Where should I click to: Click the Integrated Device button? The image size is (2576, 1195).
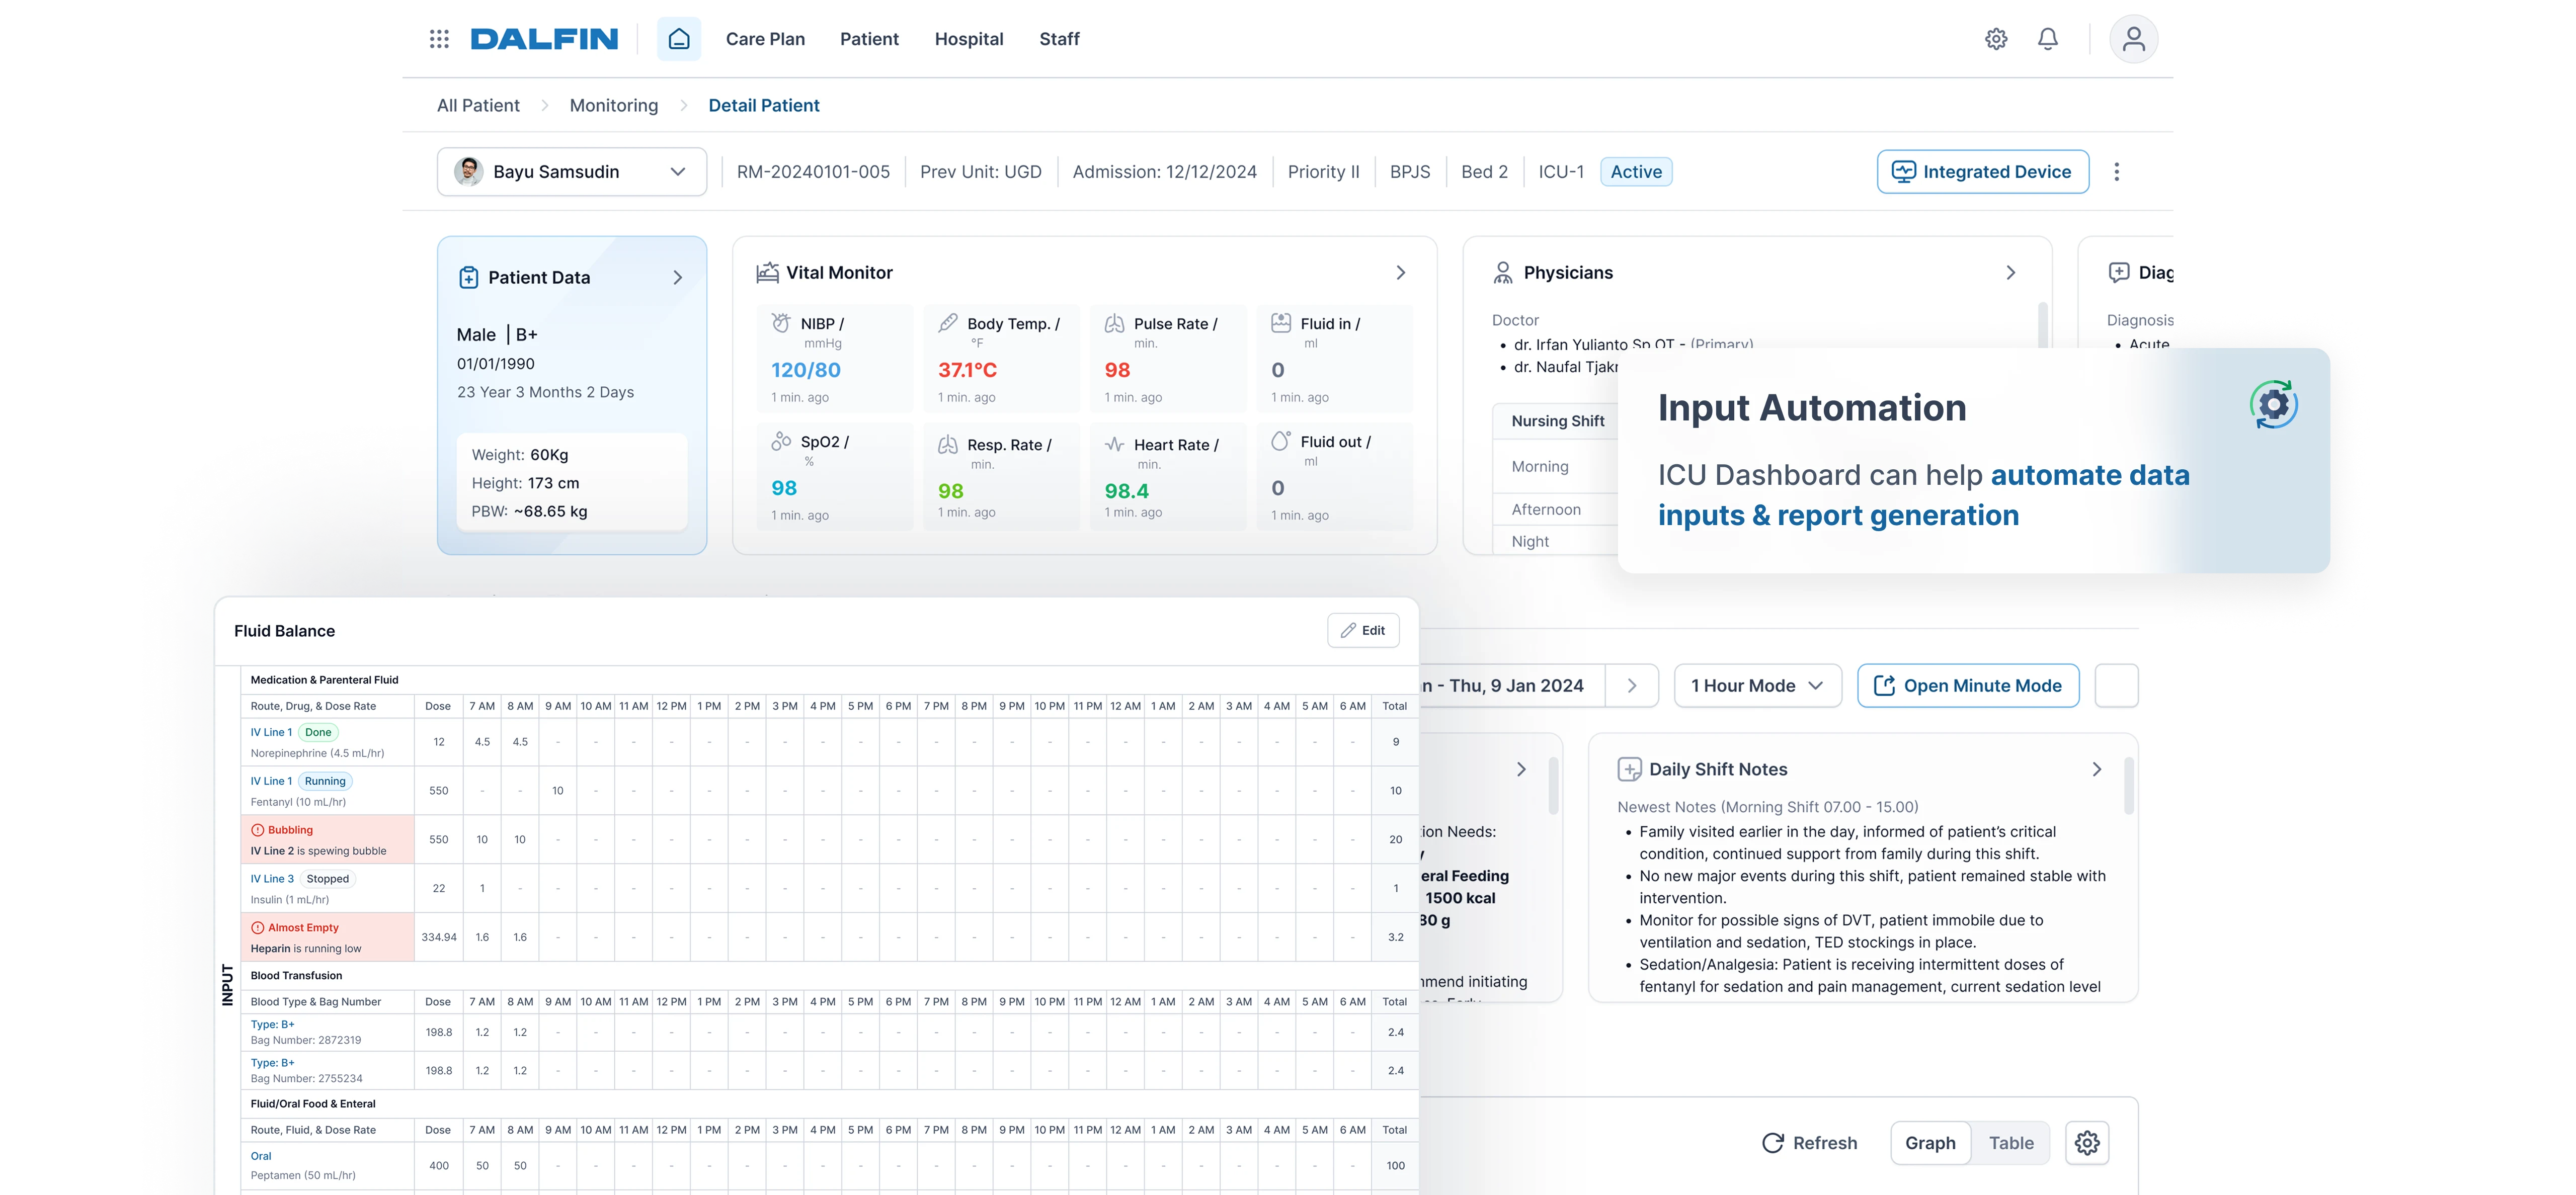click(x=1982, y=172)
